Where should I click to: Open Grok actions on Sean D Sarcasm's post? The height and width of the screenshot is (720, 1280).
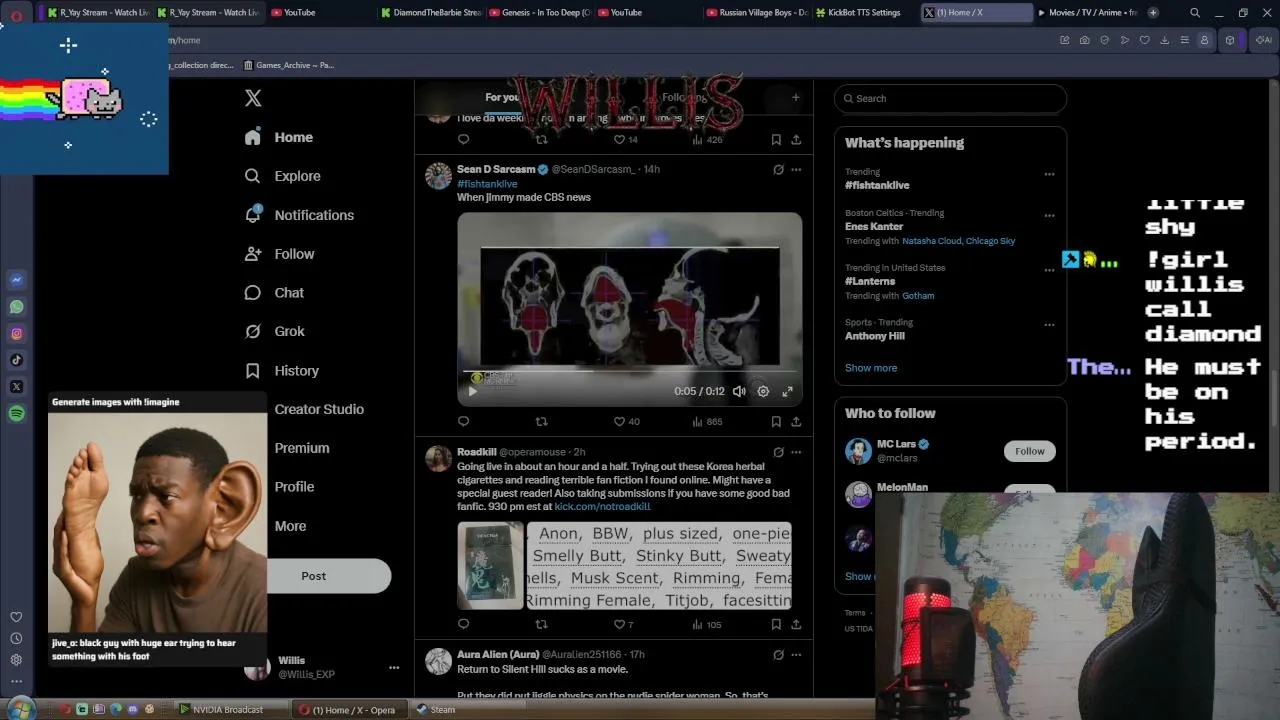point(778,170)
